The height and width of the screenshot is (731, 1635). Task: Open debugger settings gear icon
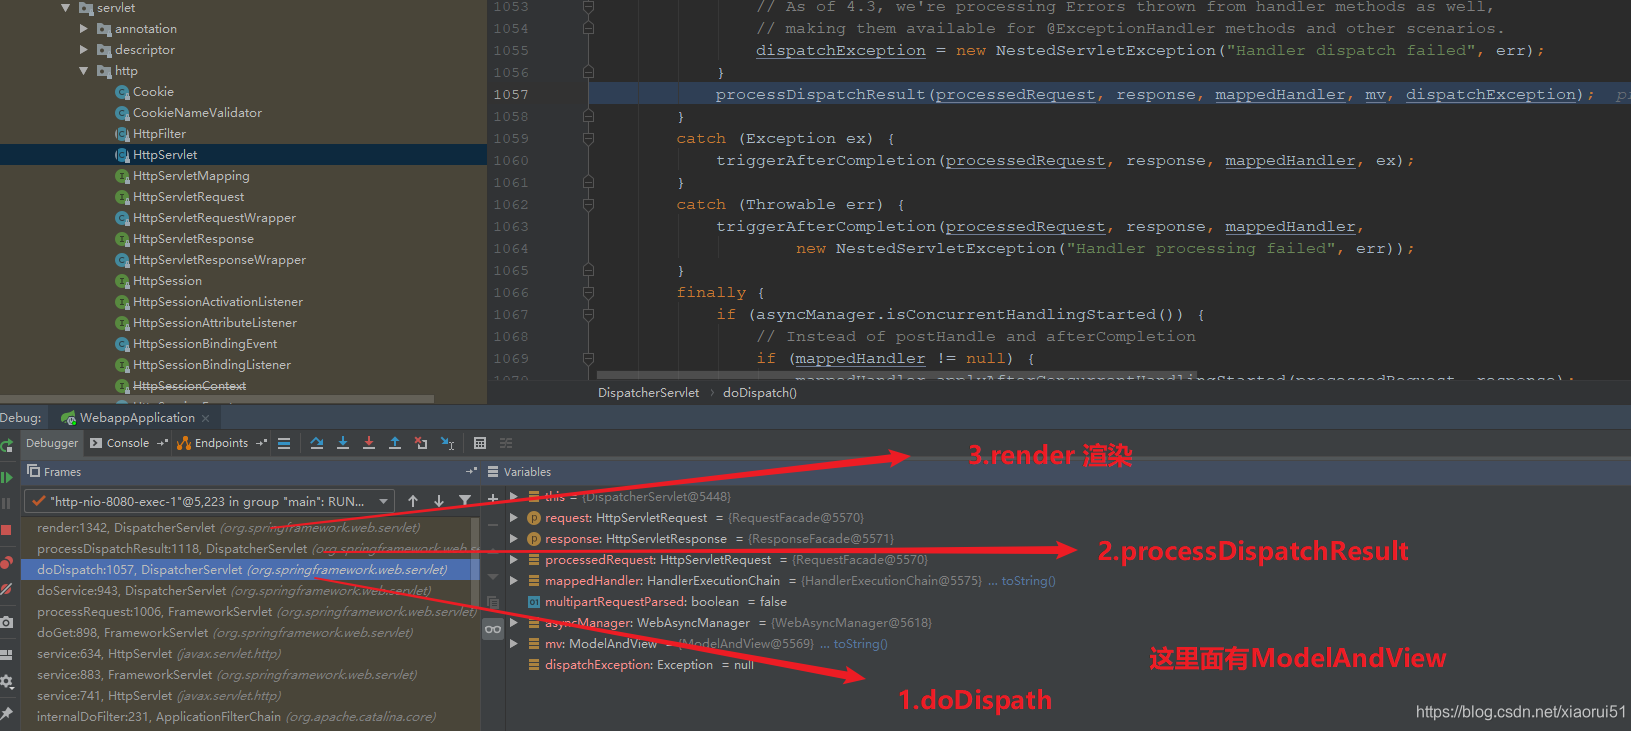pyautogui.click(x=7, y=681)
